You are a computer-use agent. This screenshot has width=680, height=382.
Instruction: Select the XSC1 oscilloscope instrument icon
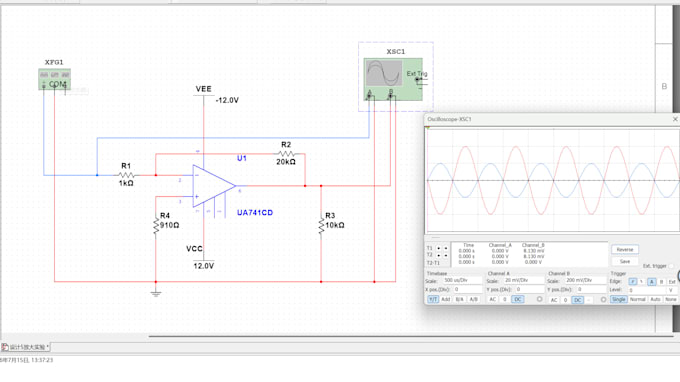click(x=393, y=79)
